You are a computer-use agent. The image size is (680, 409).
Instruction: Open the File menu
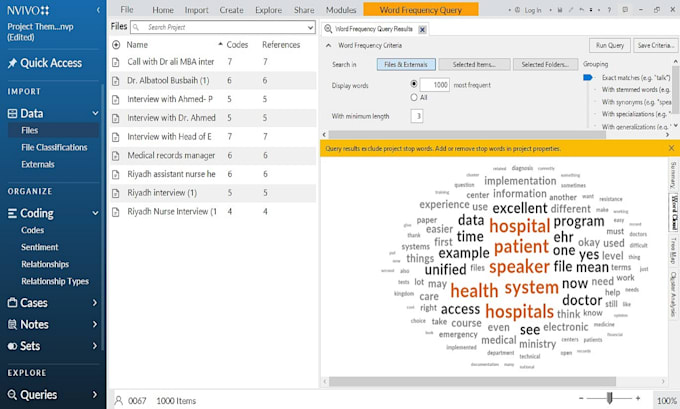pyautogui.click(x=127, y=10)
